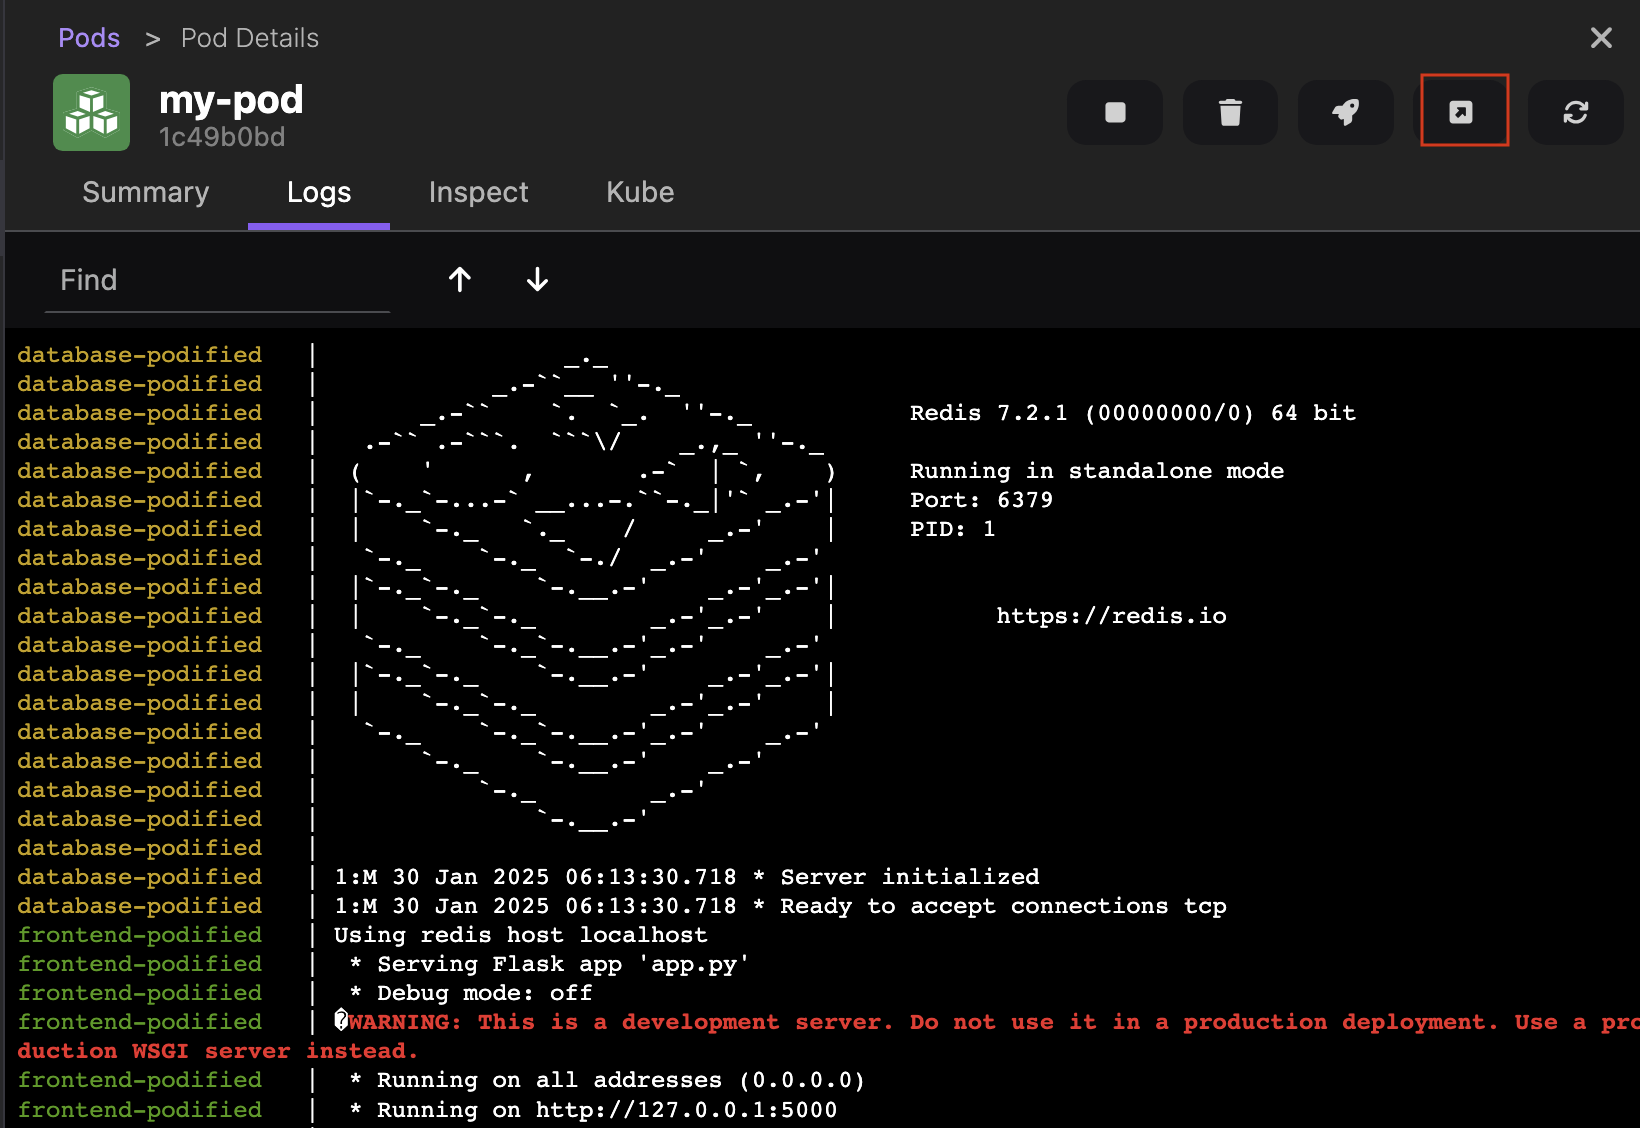Close the Pod Details panel

[x=1601, y=38]
